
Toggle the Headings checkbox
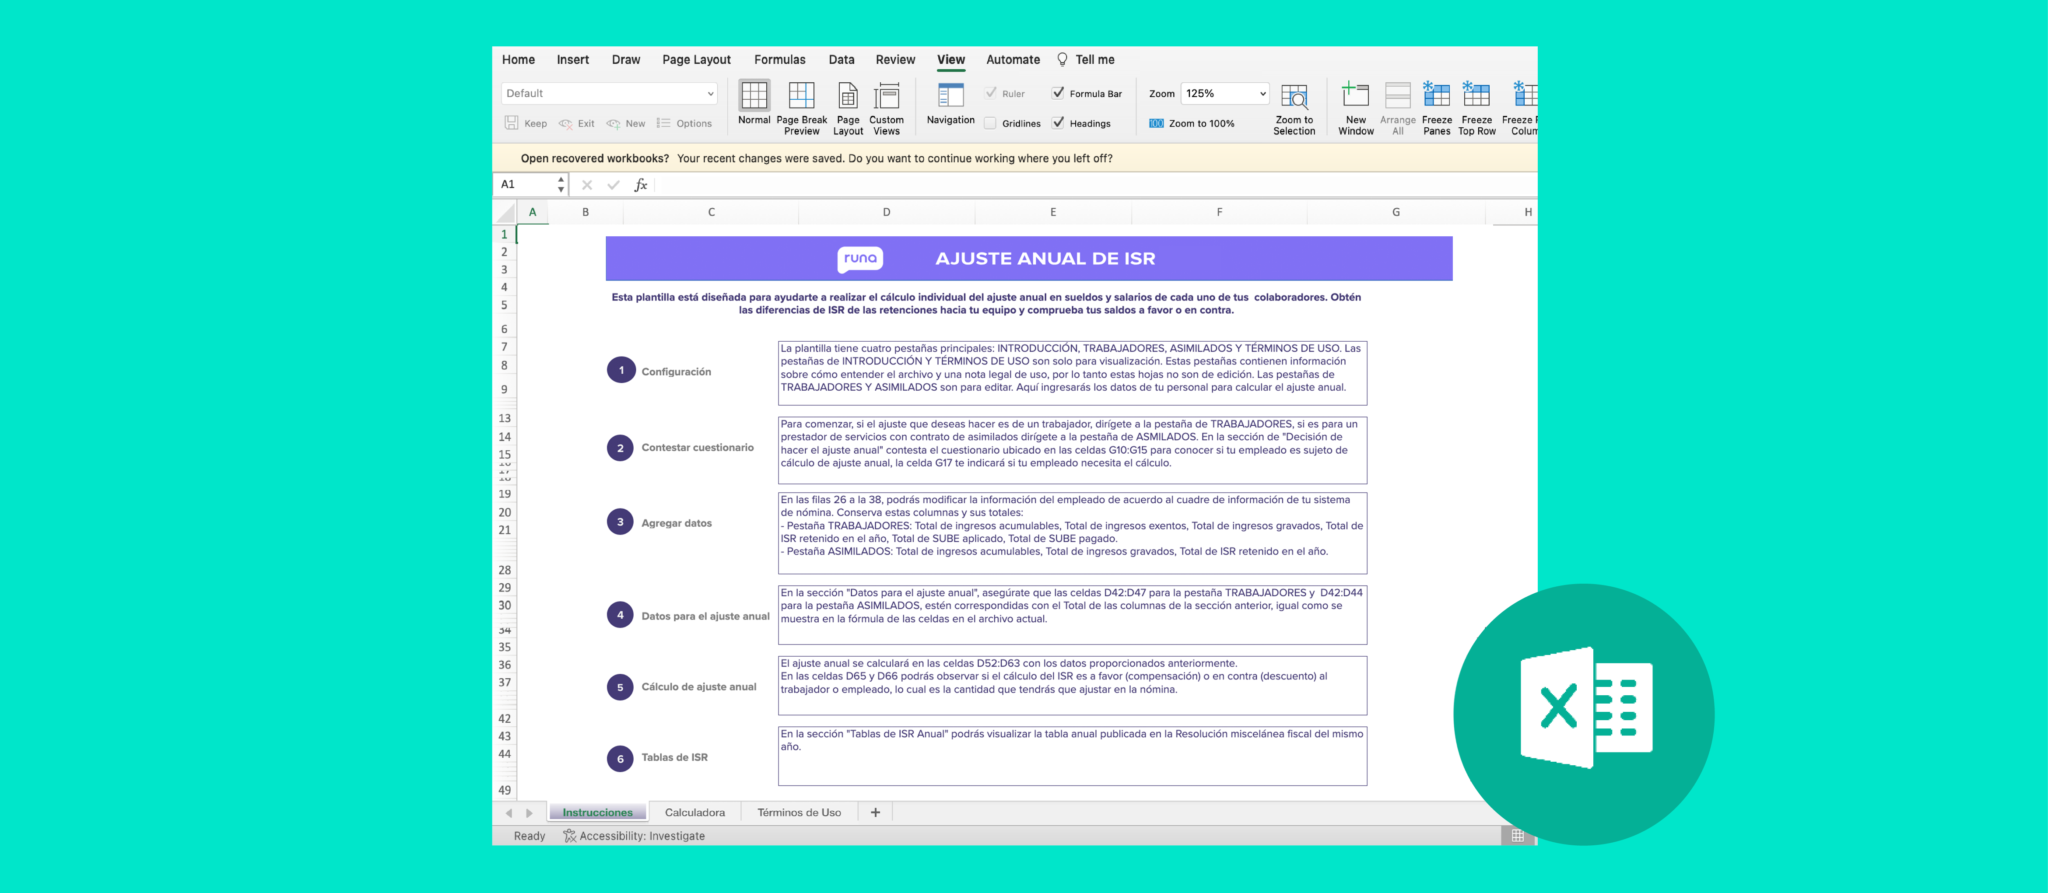1058,123
